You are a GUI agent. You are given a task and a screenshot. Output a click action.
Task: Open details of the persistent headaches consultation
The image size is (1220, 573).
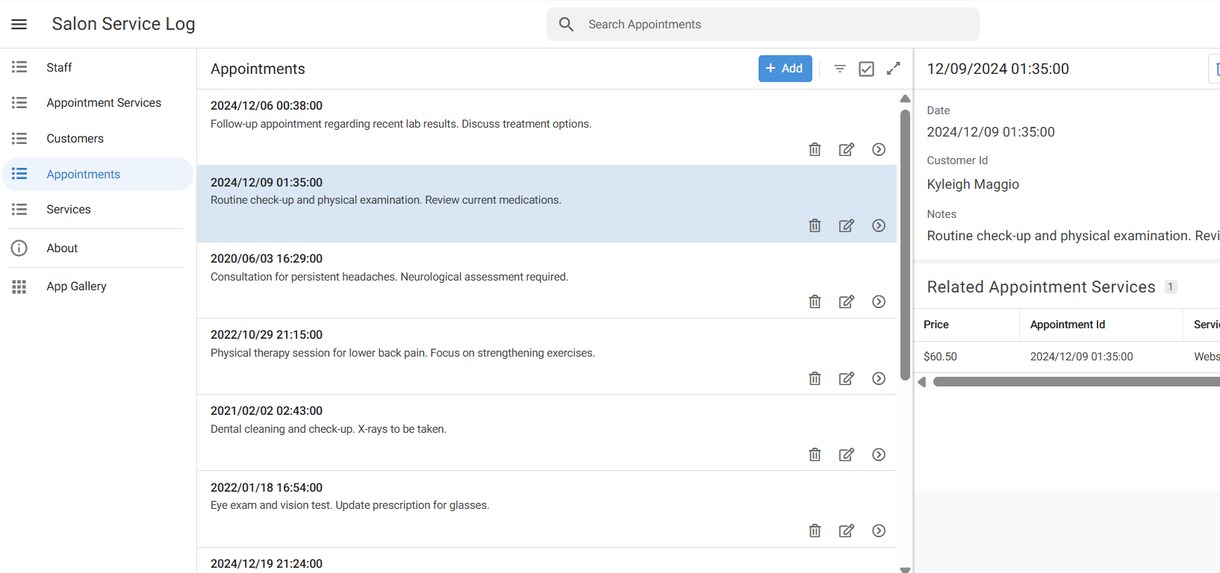coord(879,301)
